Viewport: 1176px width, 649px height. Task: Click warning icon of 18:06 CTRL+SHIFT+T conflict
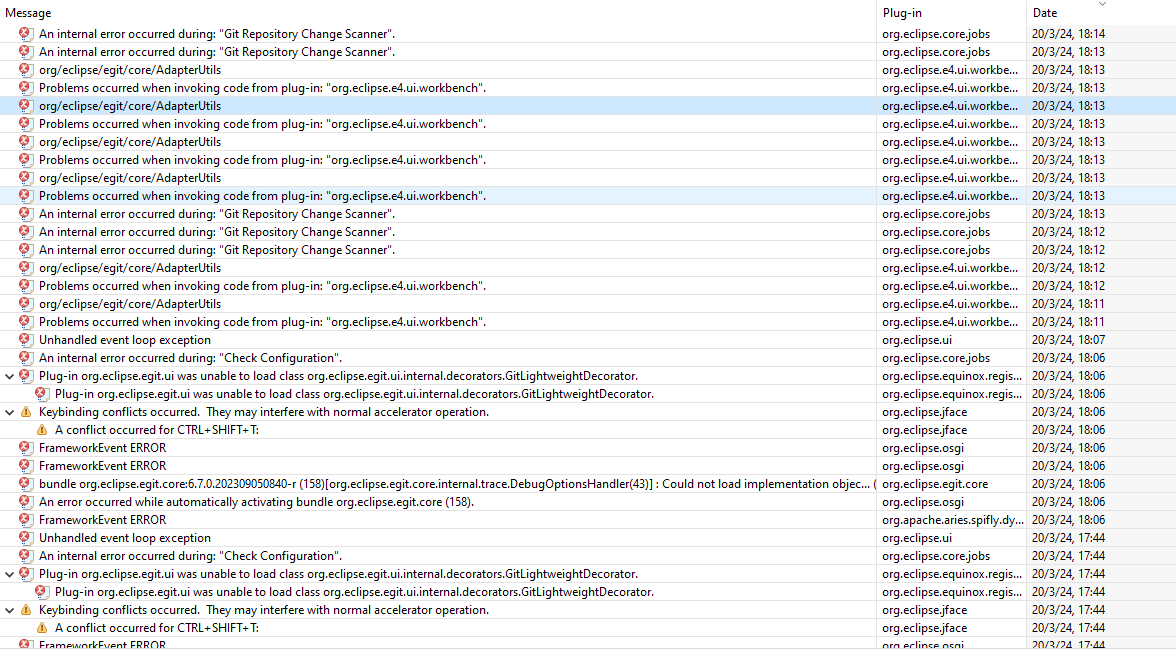(42, 430)
